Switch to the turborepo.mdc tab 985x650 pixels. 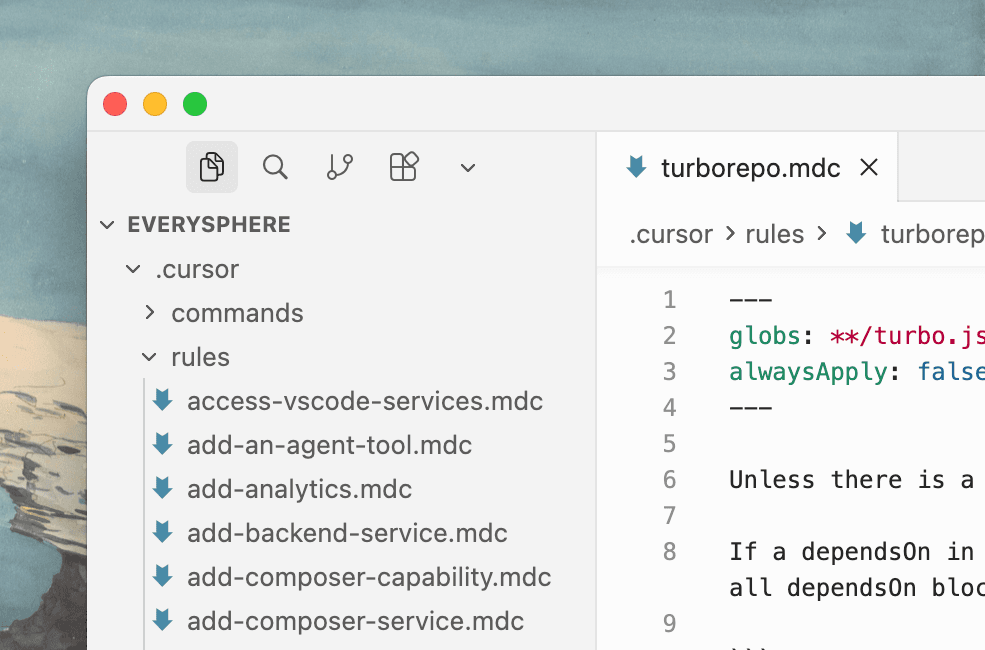pos(749,167)
